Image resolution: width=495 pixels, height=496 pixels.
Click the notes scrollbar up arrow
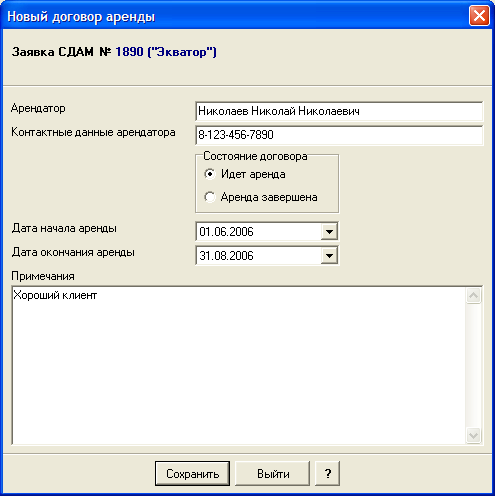pyautogui.click(x=473, y=296)
